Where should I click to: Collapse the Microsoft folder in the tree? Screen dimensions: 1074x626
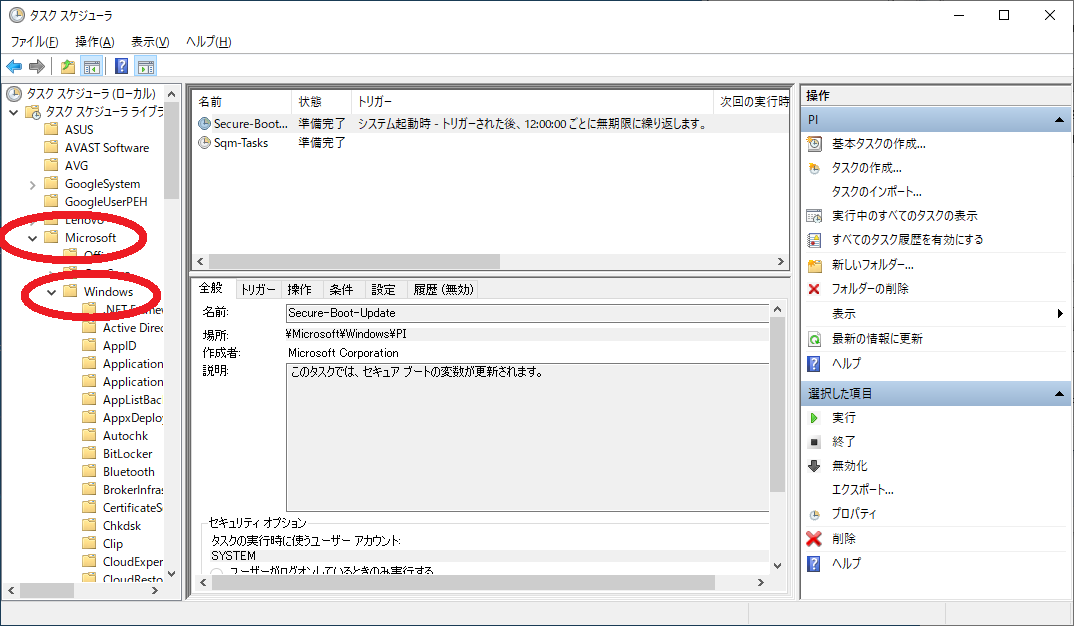click(x=33, y=238)
